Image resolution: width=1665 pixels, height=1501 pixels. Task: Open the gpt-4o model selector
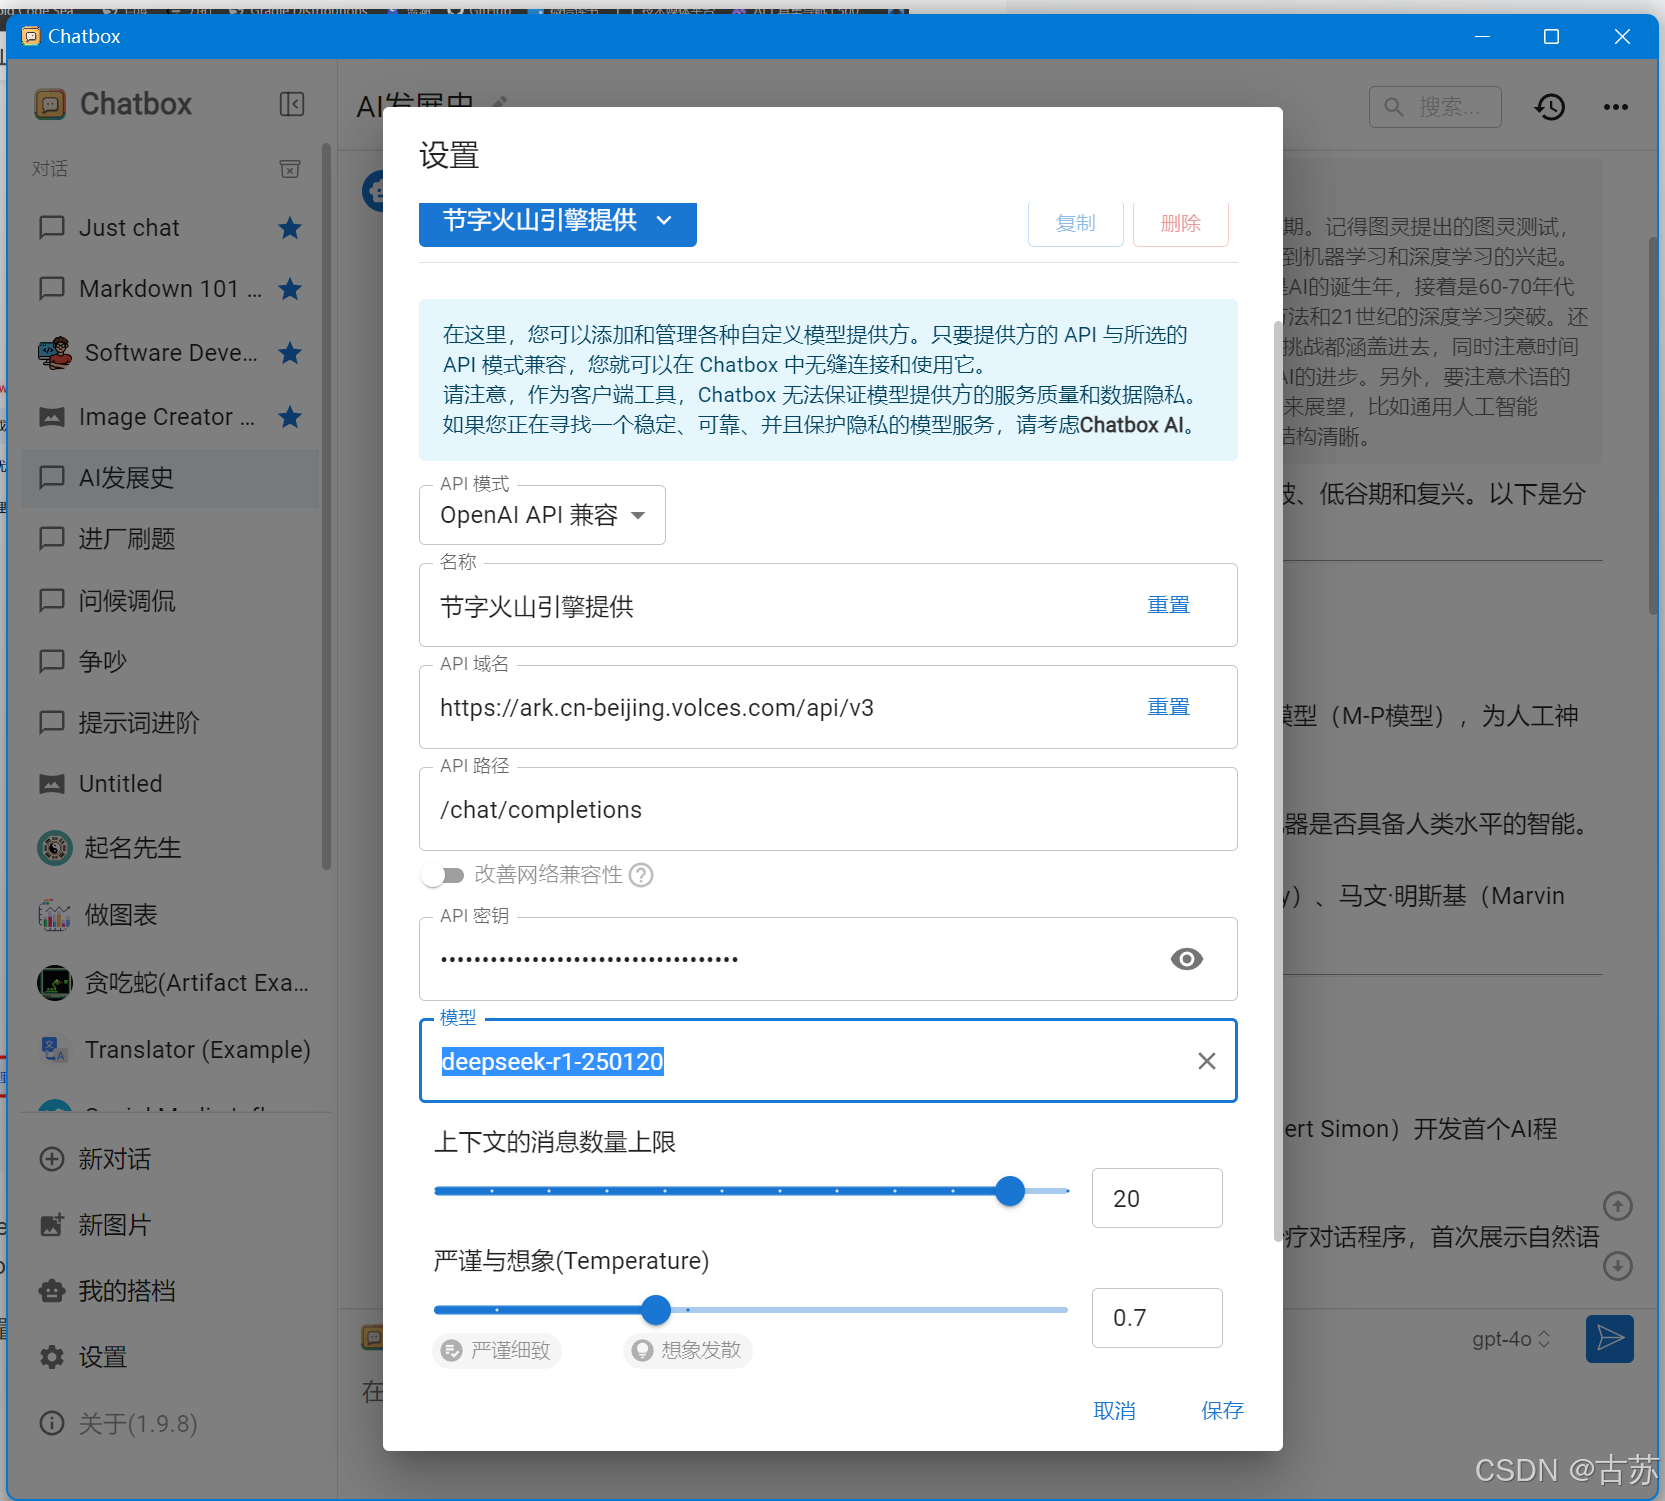(x=1511, y=1339)
